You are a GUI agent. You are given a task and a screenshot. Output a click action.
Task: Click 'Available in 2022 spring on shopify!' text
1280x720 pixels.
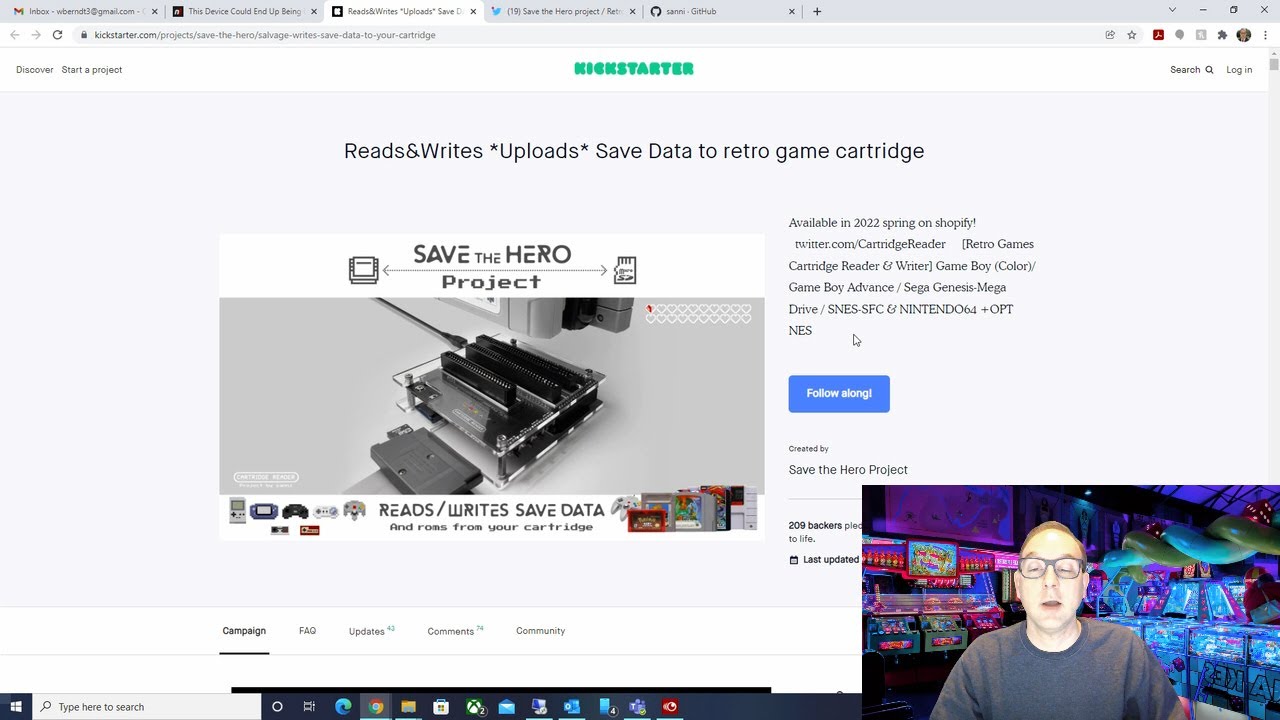(882, 223)
